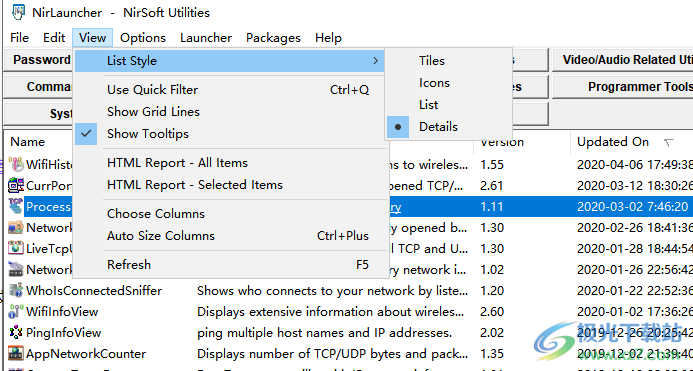Open the File menu
Image resolution: width=693 pixels, height=371 pixels.
(x=19, y=38)
